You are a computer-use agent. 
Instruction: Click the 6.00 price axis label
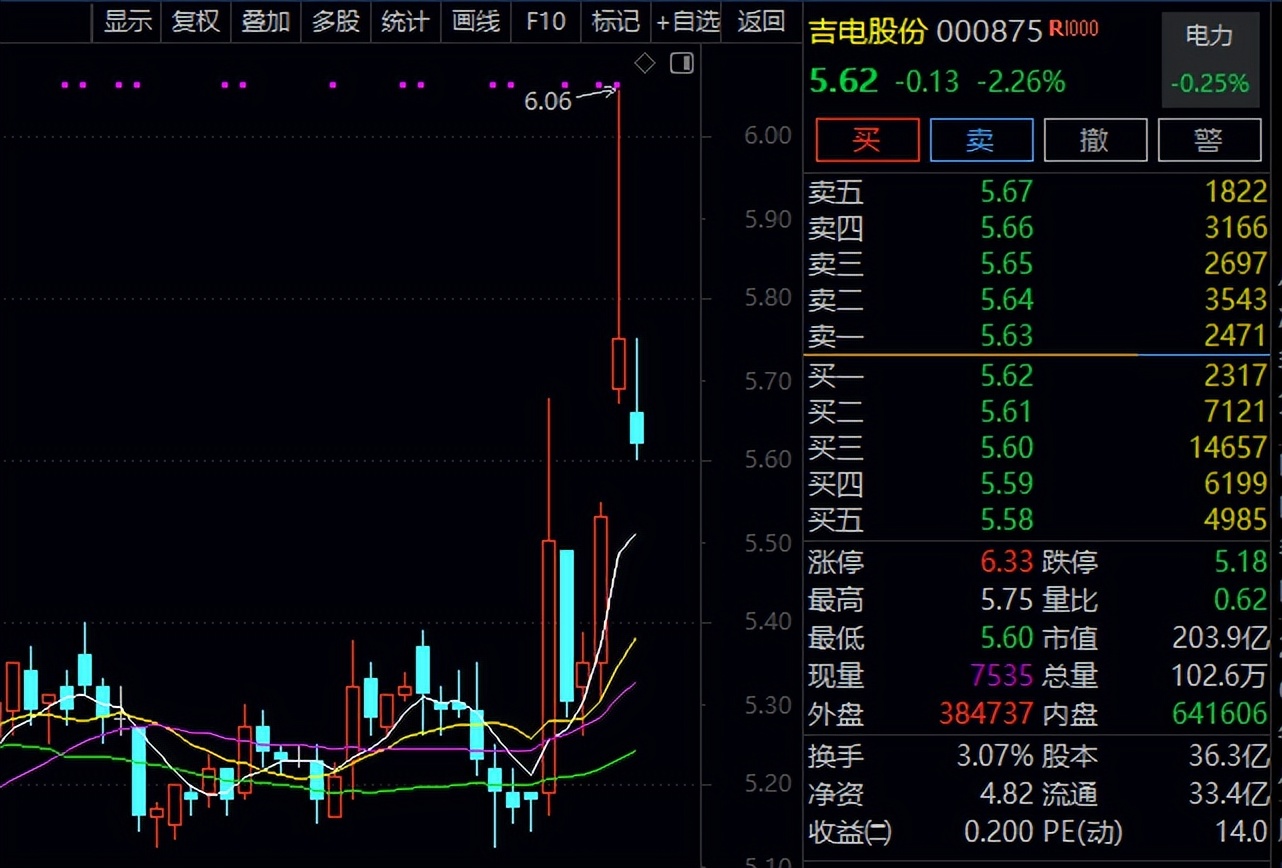pyautogui.click(x=769, y=136)
